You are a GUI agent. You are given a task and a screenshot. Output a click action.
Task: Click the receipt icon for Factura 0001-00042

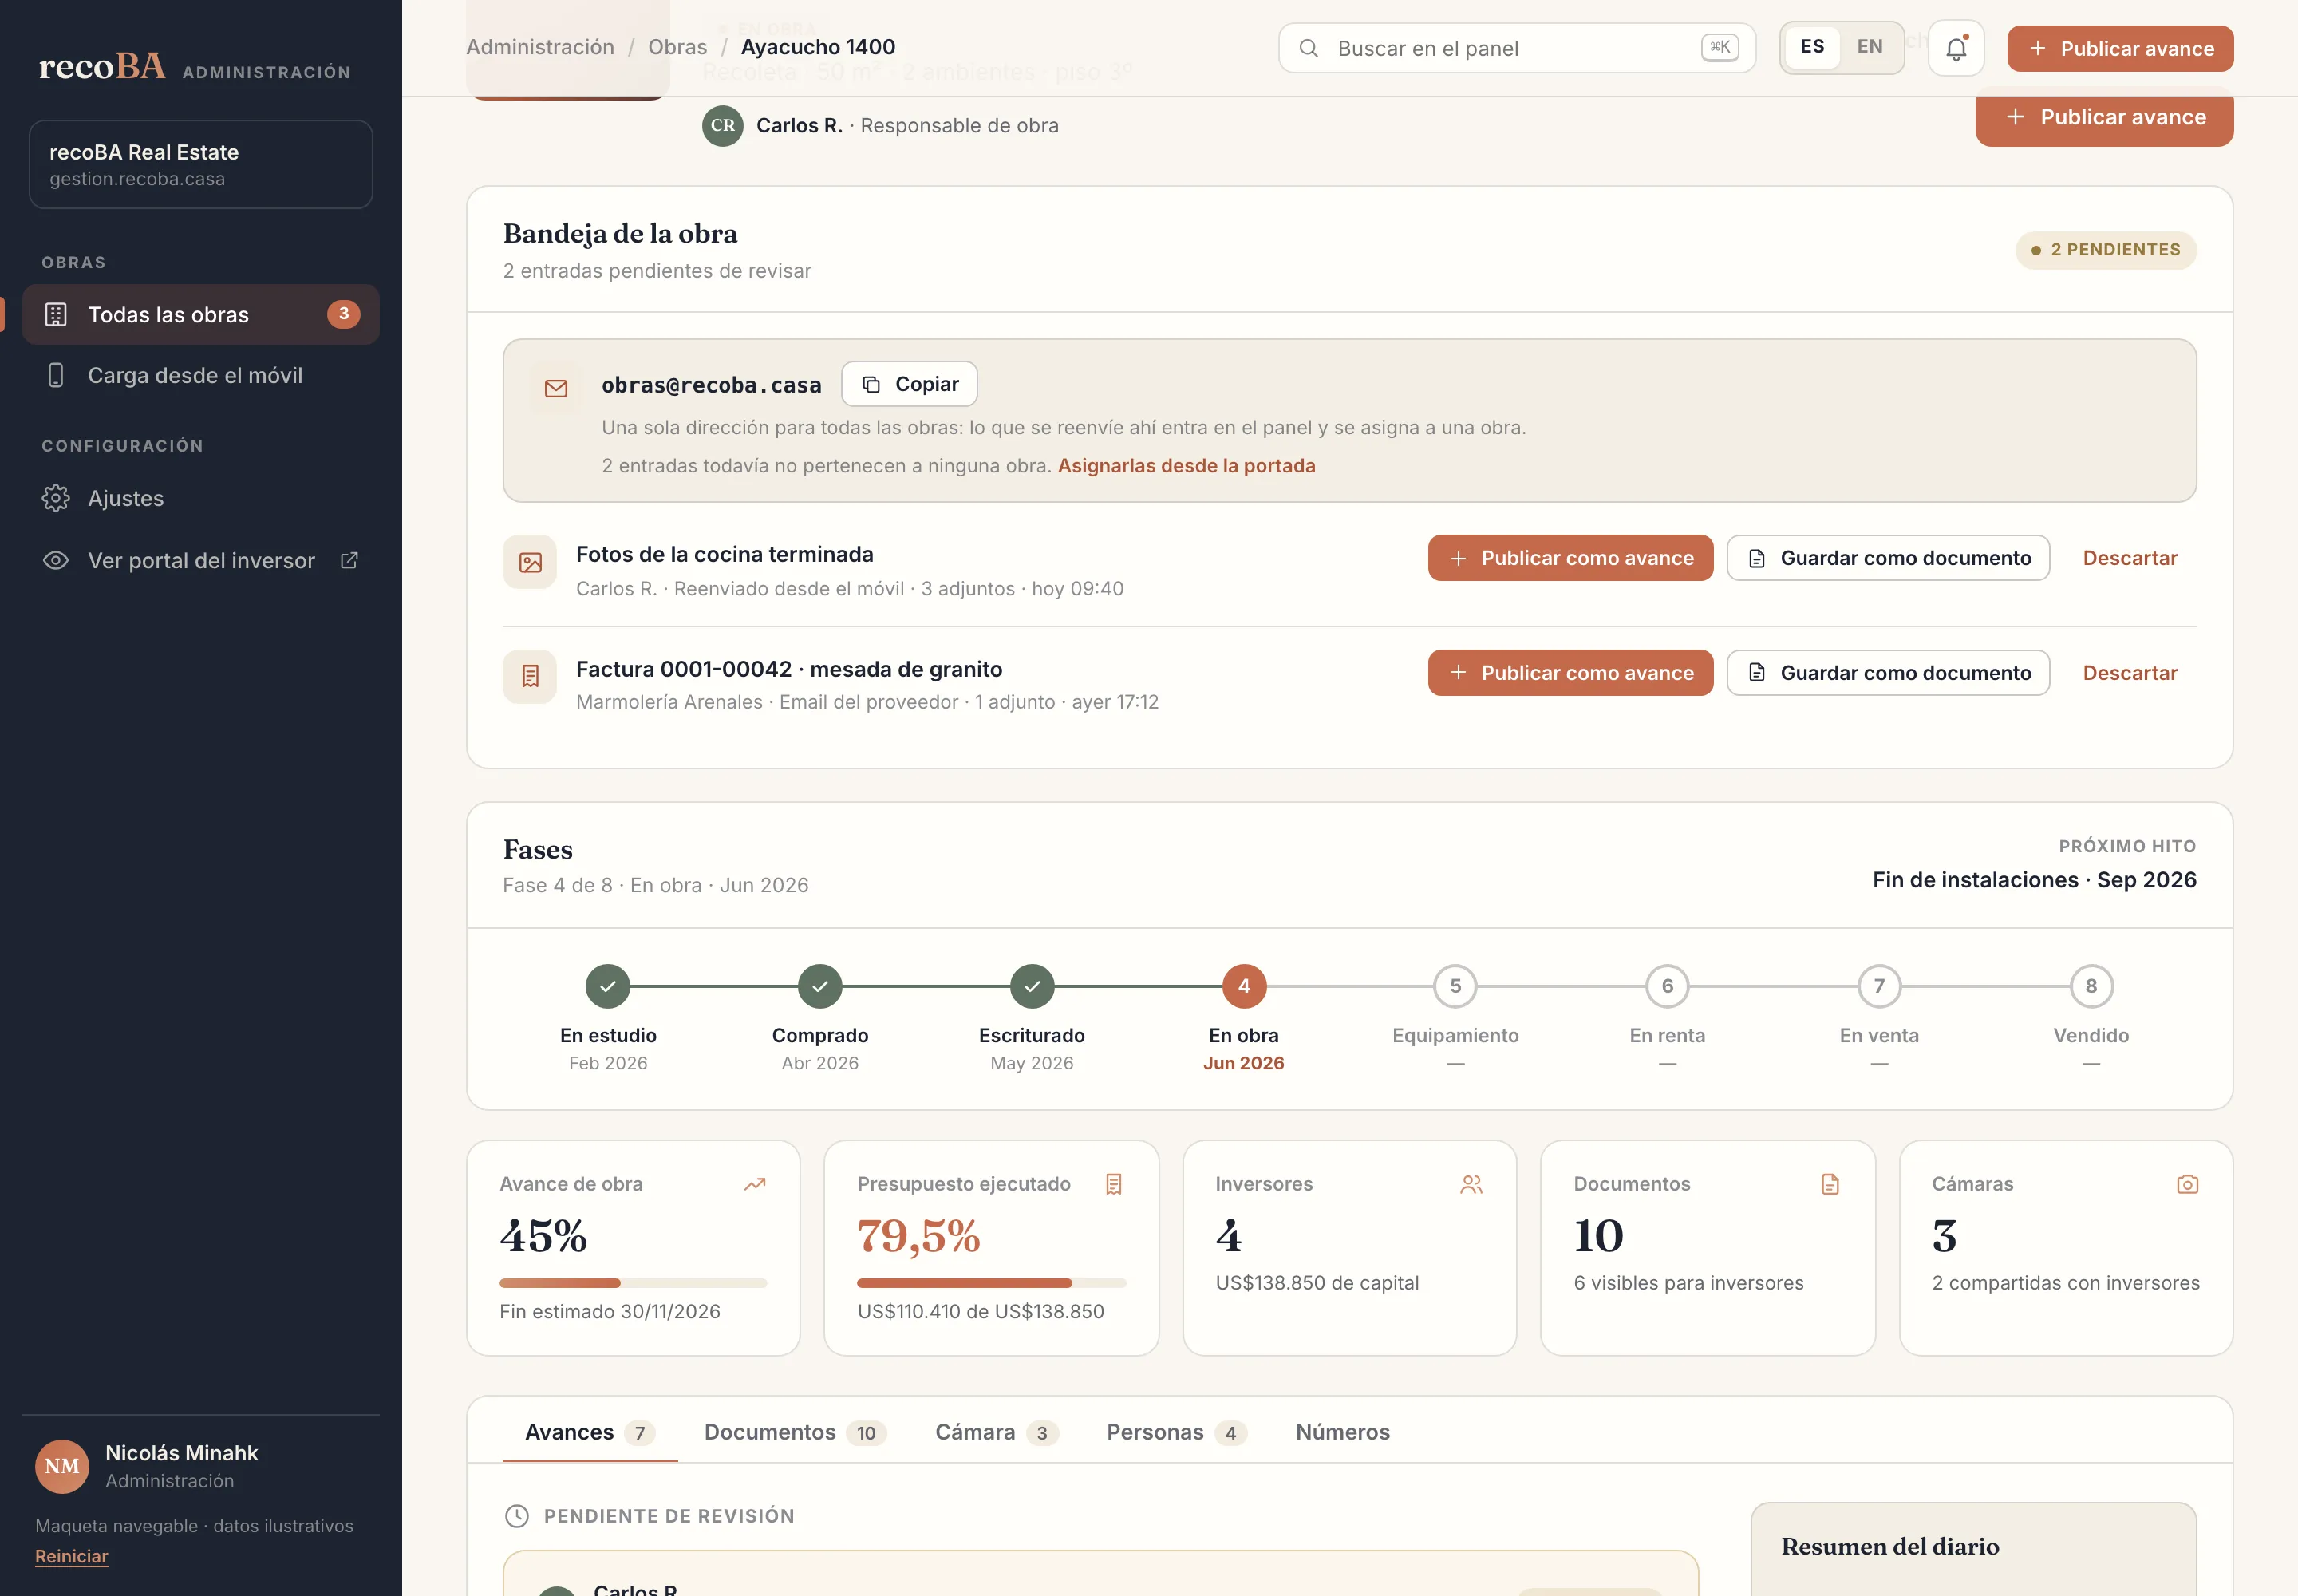point(530,677)
